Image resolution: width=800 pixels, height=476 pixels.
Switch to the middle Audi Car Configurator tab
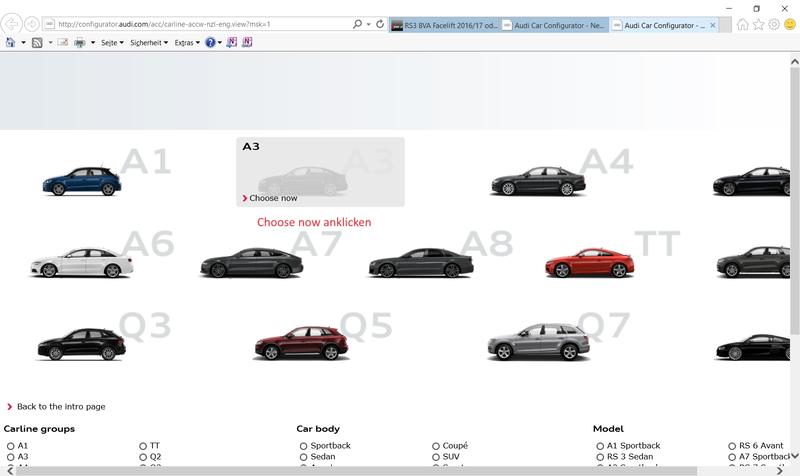[553, 24]
